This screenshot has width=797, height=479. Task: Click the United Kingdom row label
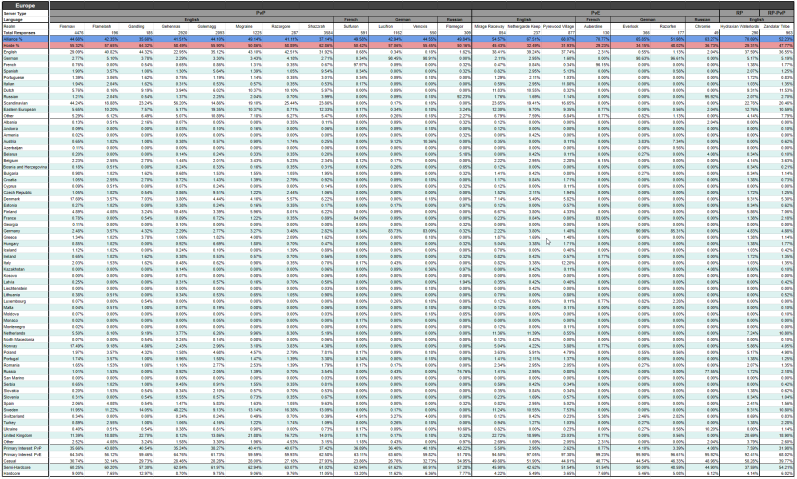(x=17, y=435)
